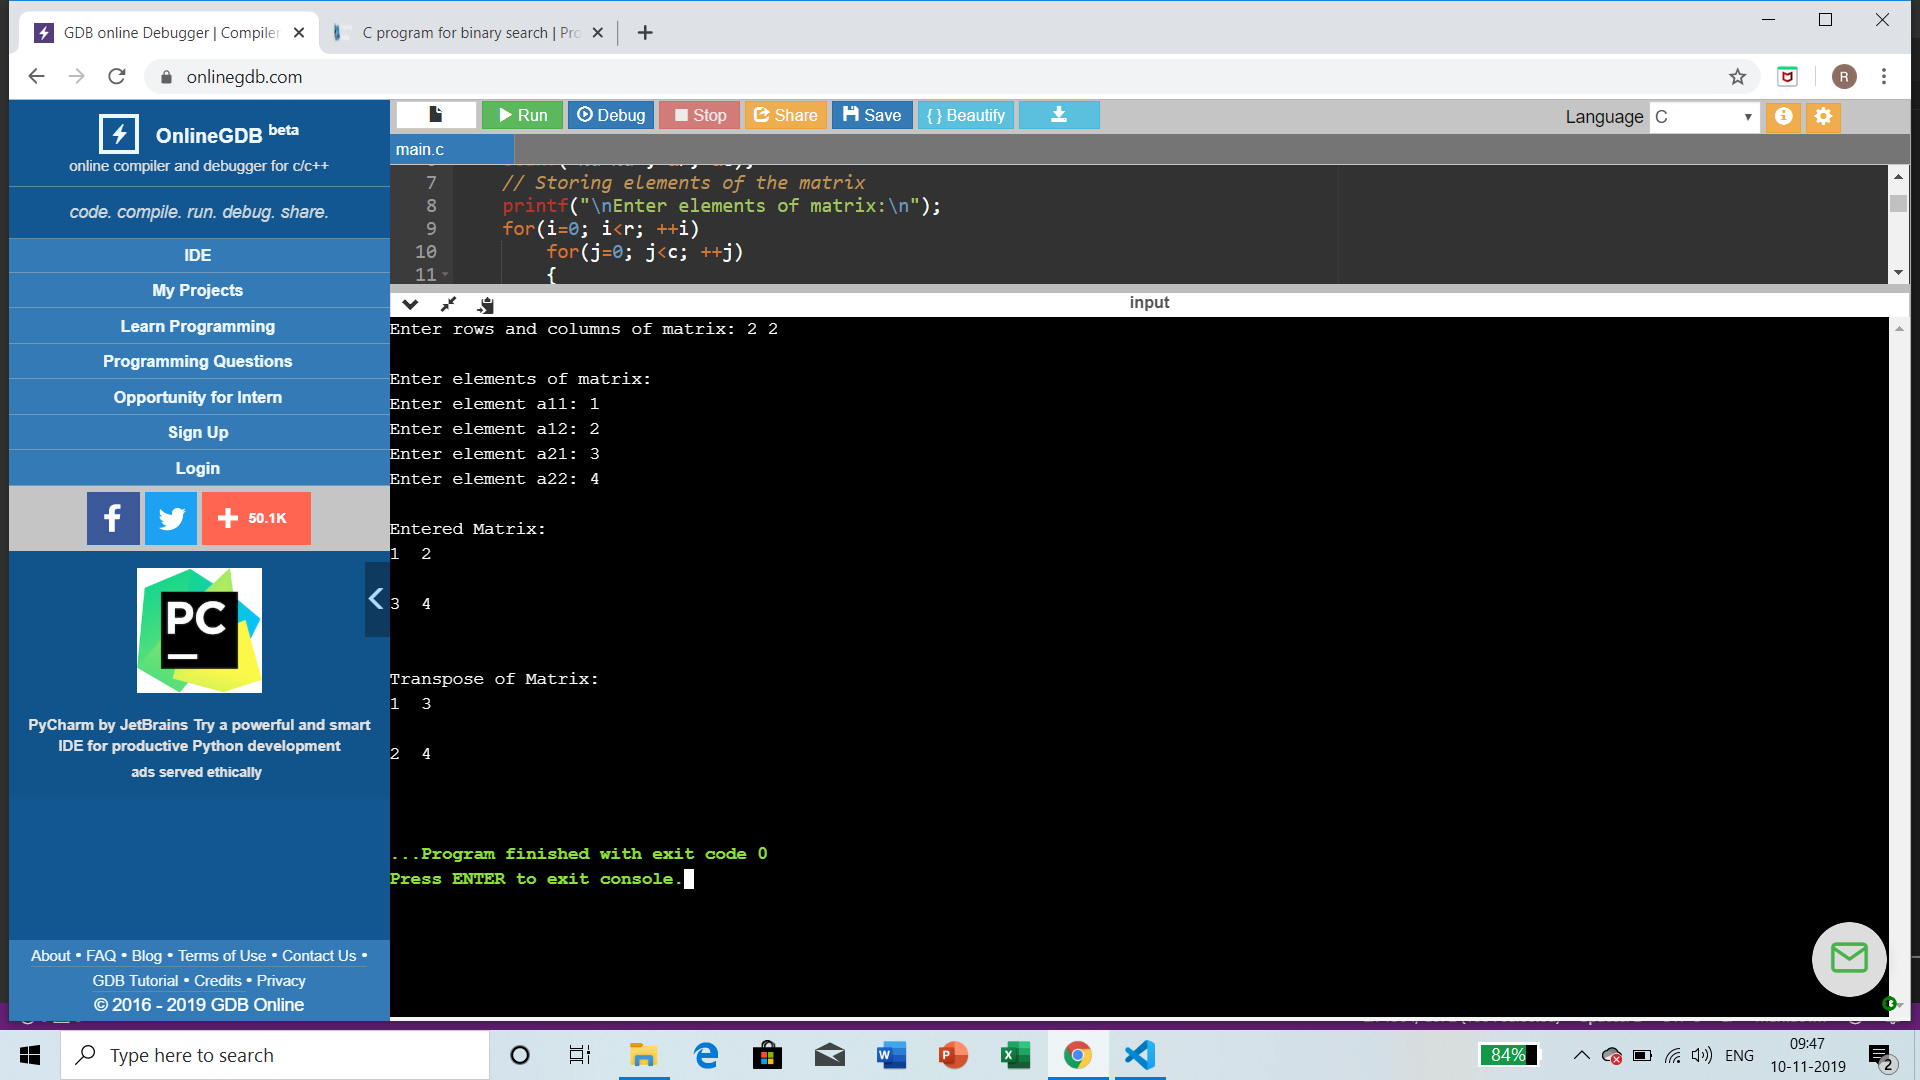This screenshot has width=1920, height=1080.
Task: Select the main.c file tab
Action: (420, 149)
